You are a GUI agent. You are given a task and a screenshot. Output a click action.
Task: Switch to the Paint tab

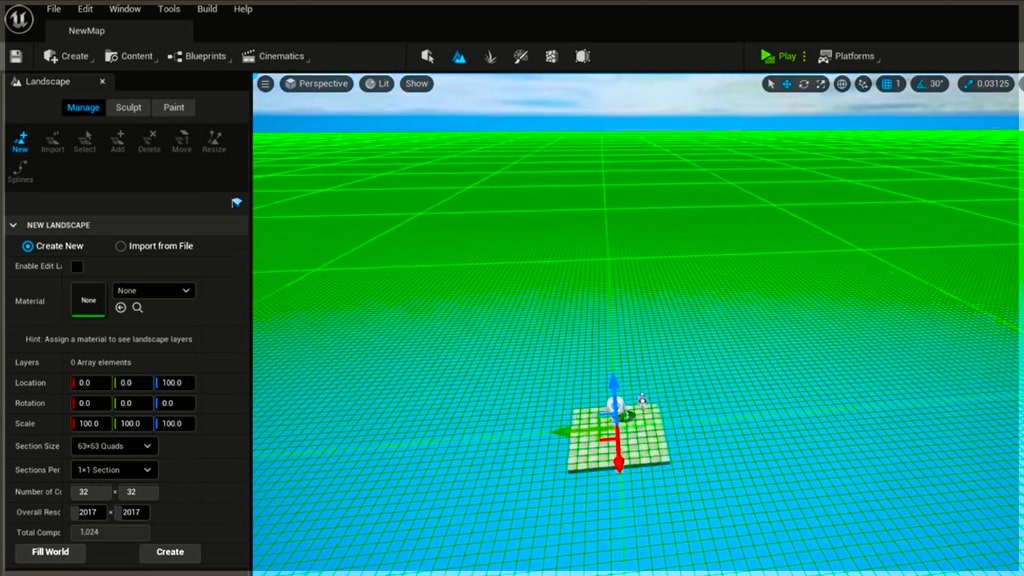pyautogui.click(x=174, y=108)
